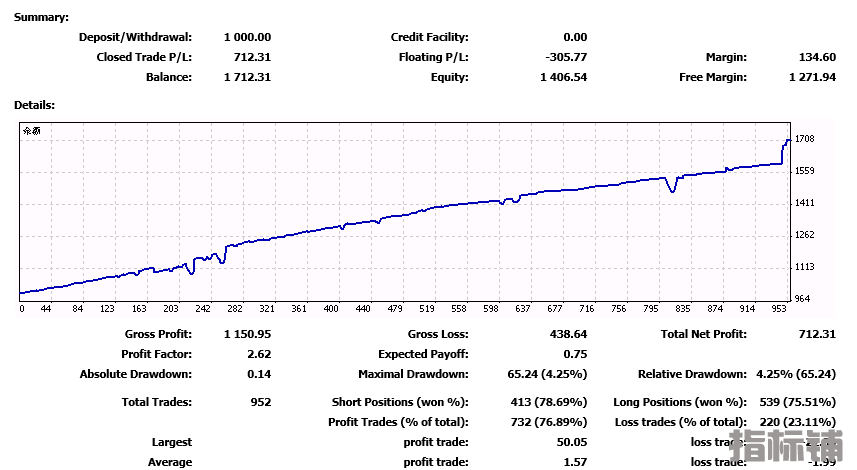
Task: Click the Expected Payoff value 0.75
Action: [x=576, y=354]
